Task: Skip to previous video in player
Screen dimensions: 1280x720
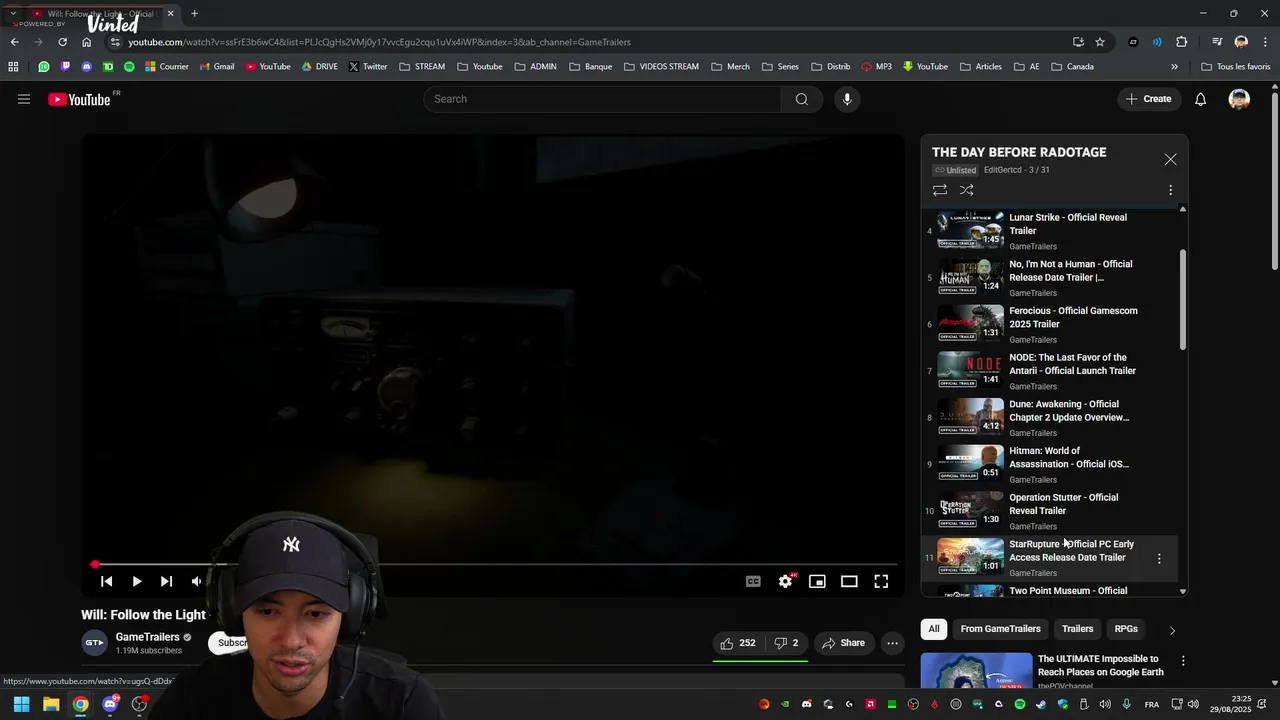Action: [x=107, y=581]
